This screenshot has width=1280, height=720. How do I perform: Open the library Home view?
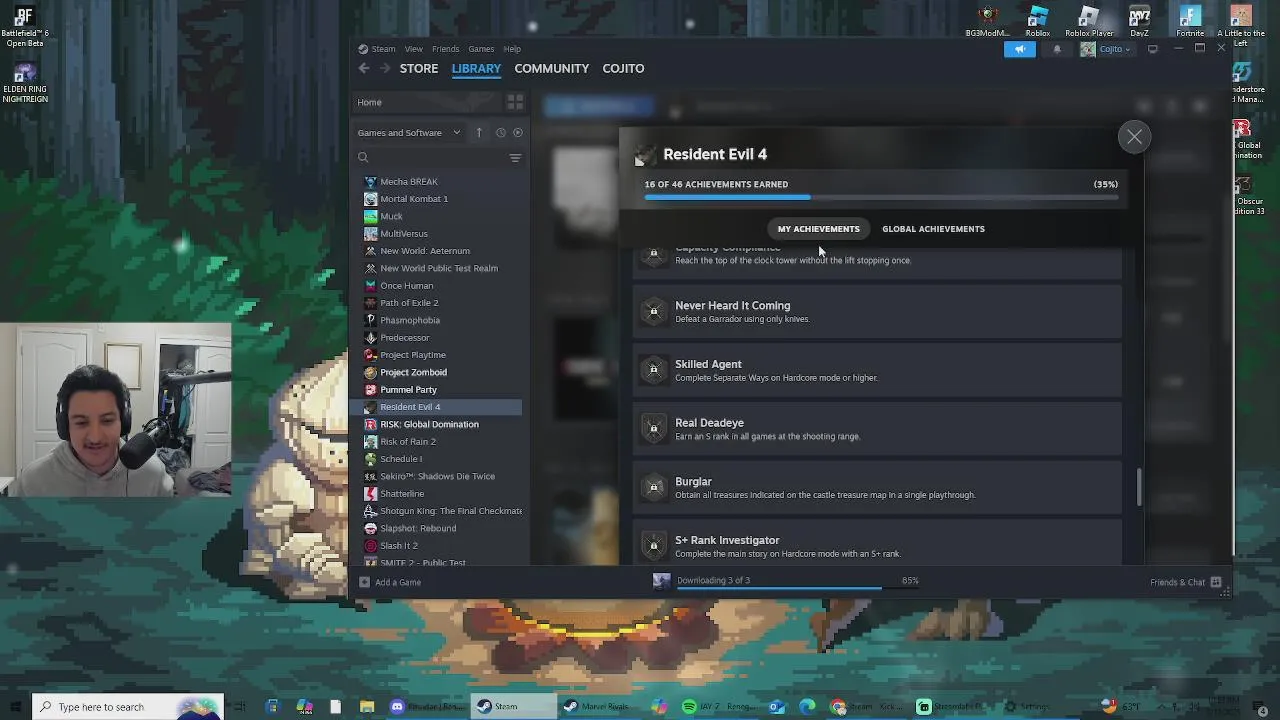(x=425, y=102)
